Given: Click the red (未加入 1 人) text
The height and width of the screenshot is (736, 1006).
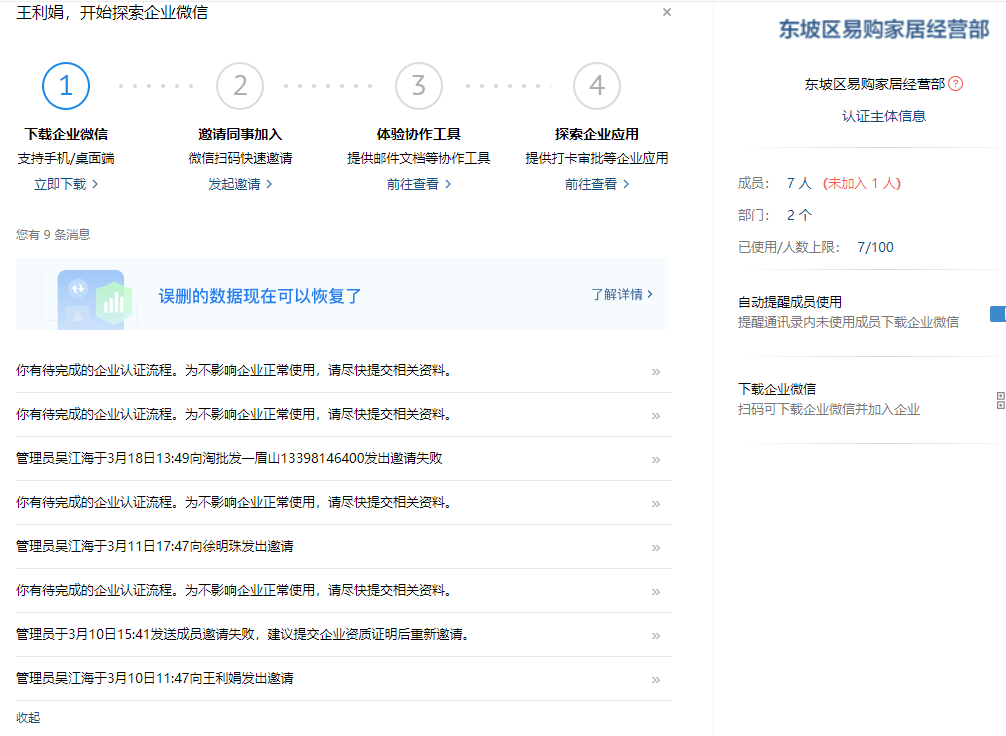Looking at the screenshot, I should point(862,184).
